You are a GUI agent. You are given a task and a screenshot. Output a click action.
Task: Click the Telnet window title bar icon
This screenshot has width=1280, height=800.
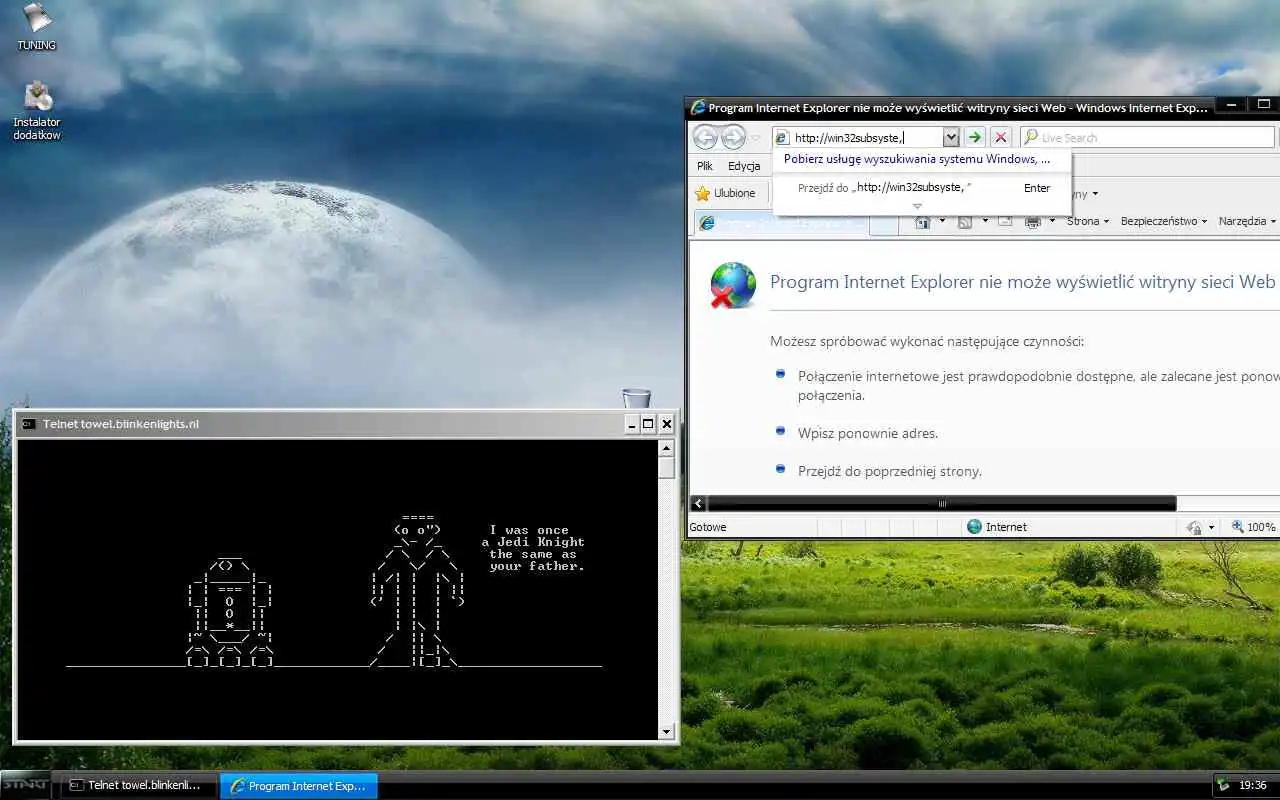(29, 424)
